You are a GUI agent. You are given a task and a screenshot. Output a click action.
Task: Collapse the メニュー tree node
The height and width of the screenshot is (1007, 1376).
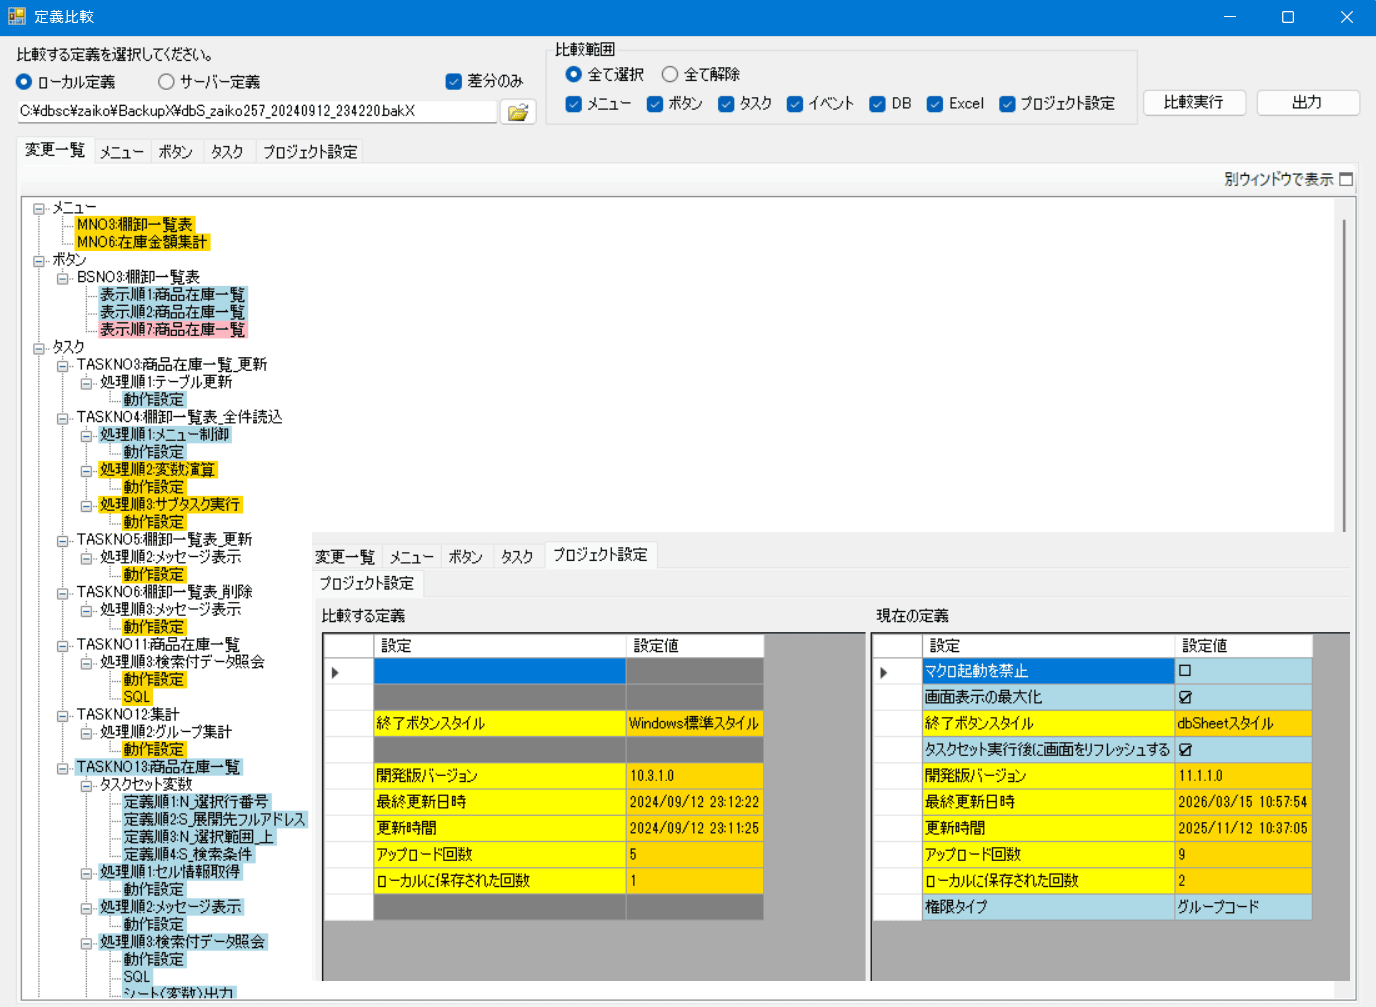coord(39,208)
